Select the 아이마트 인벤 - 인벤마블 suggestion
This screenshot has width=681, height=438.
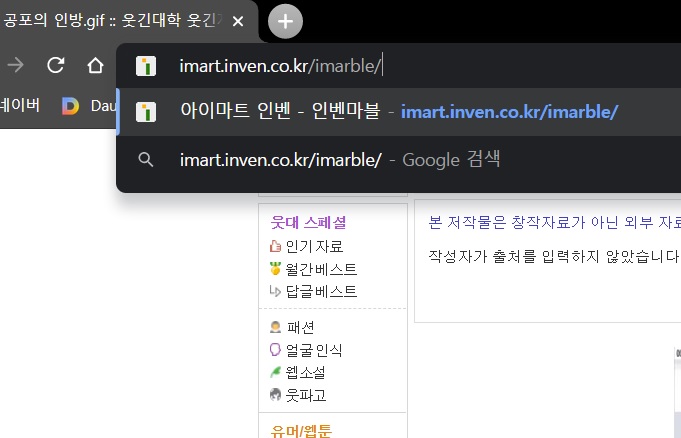coord(399,112)
